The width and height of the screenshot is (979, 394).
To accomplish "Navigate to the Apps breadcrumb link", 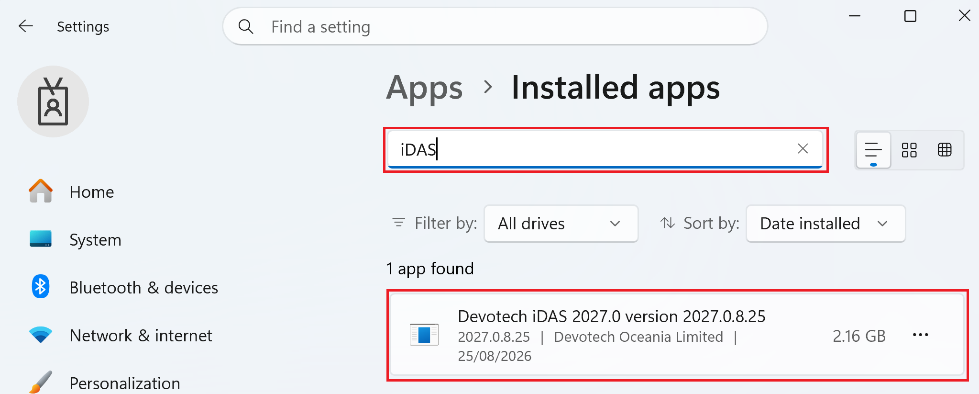I will [425, 87].
